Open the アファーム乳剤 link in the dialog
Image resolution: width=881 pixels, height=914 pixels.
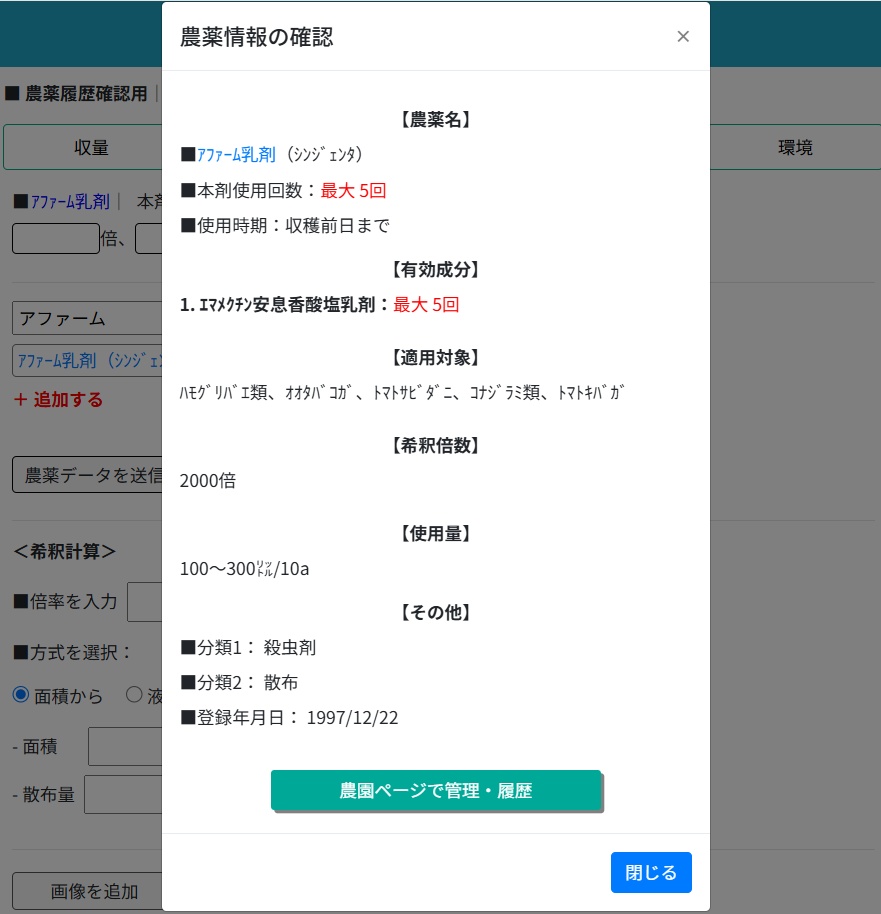click(x=236, y=154)
